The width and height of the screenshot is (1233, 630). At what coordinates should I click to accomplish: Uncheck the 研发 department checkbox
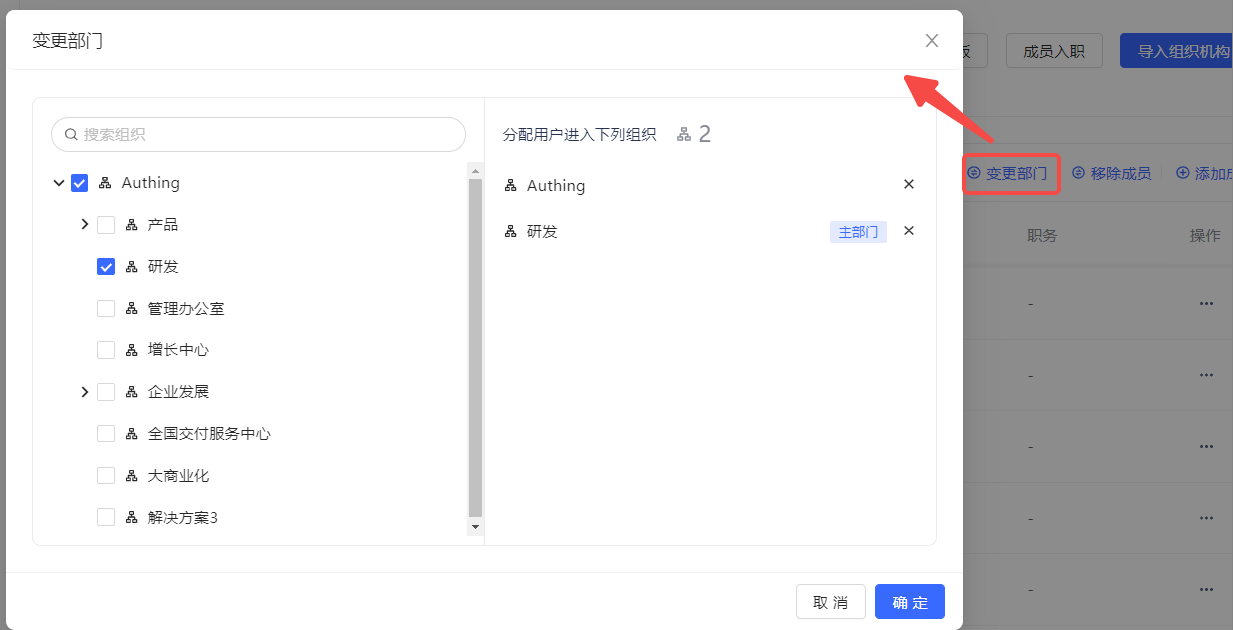point(106,267)
